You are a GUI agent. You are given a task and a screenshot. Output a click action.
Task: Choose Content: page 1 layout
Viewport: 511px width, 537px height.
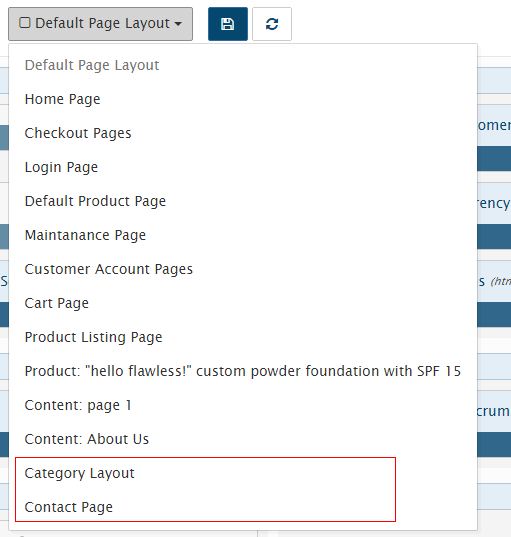78,405
